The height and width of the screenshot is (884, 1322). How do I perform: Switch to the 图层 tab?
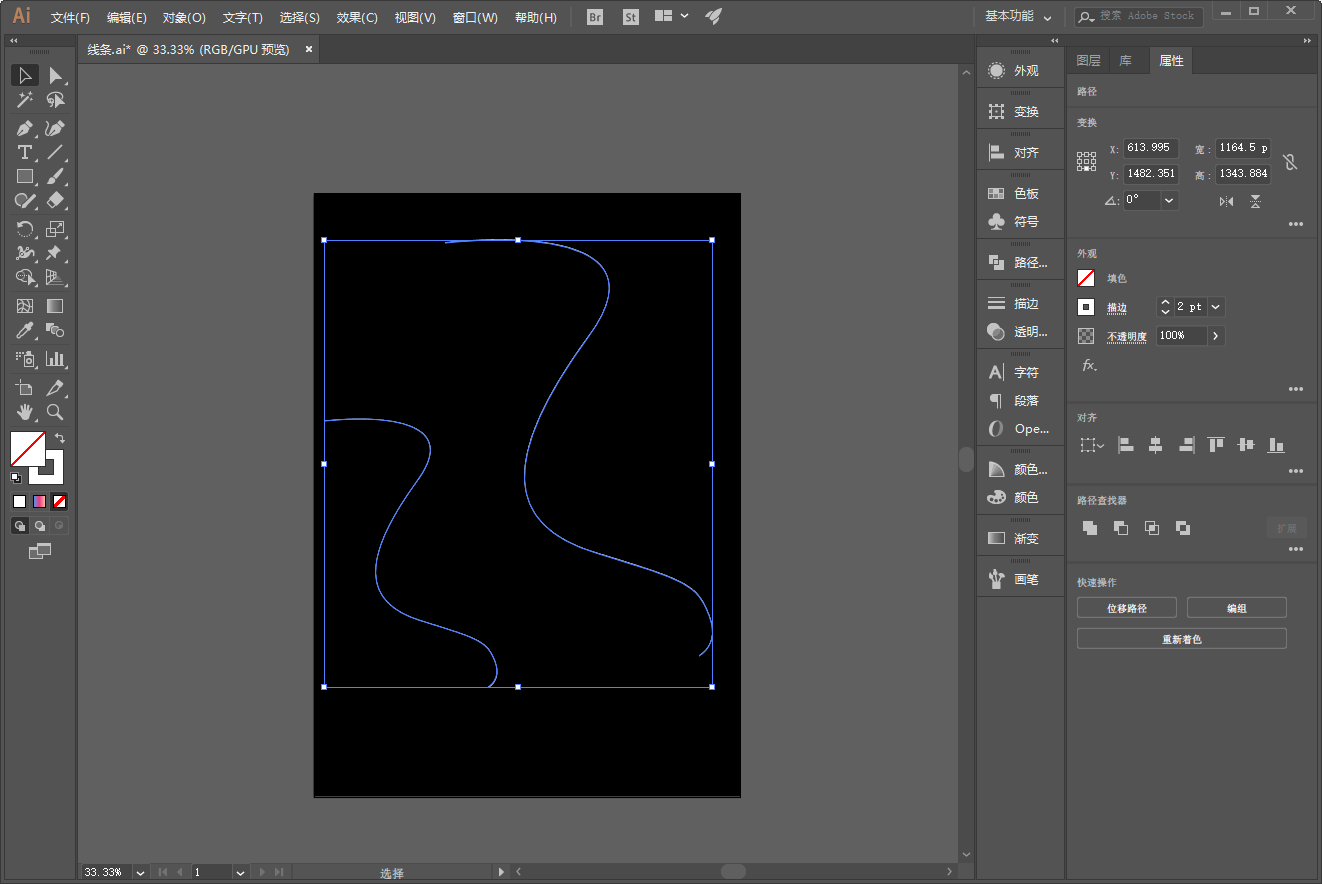click(x=1088, y=61)
